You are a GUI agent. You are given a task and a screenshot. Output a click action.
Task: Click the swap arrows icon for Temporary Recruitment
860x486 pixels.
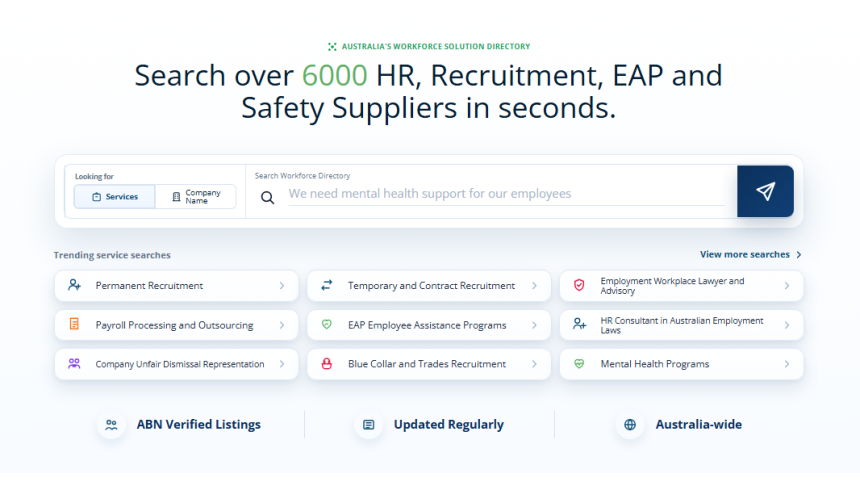click(327, 285)
